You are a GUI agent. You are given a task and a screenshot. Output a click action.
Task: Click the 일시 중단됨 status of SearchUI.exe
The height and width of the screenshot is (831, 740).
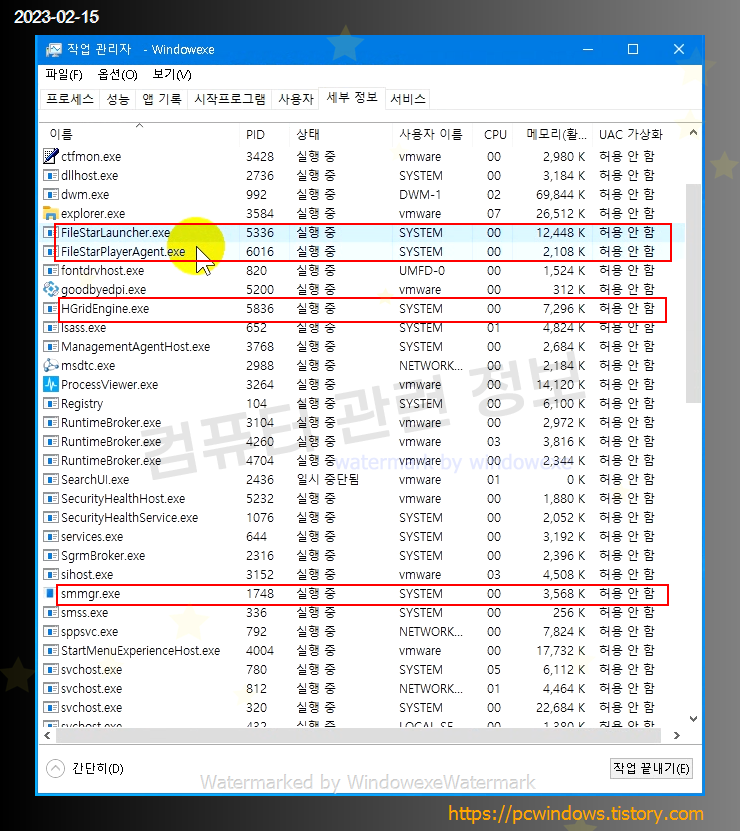328,480
